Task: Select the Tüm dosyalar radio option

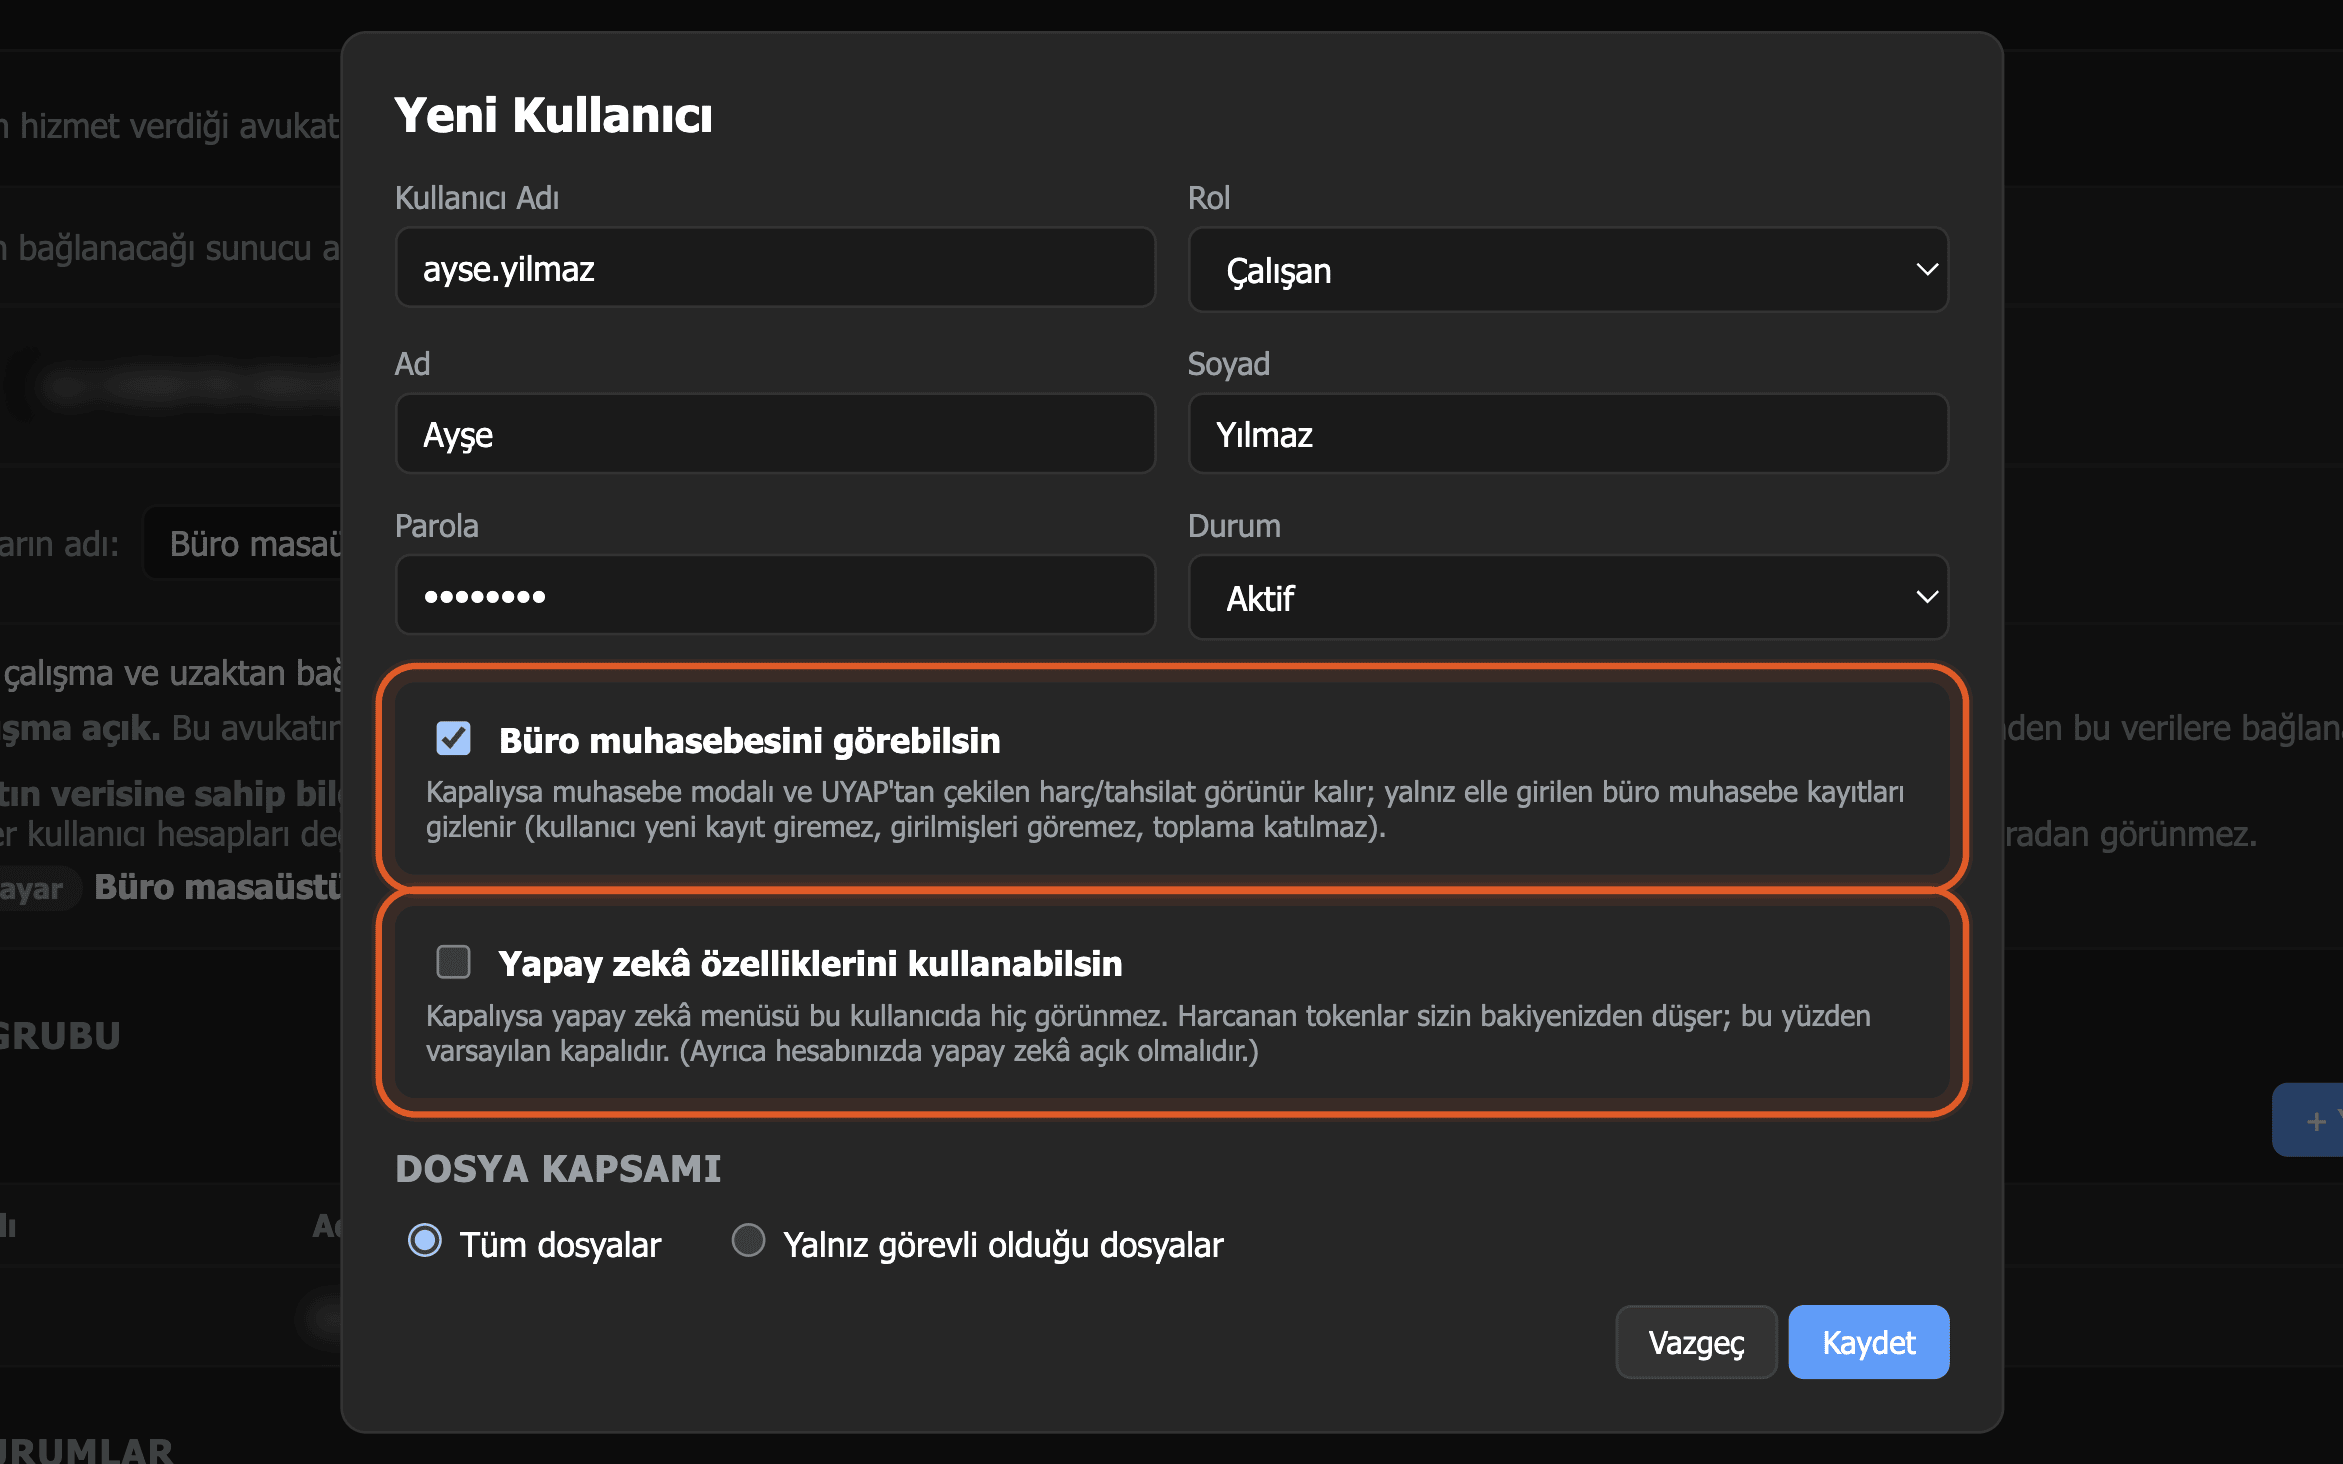Action: click(425, 1241)
